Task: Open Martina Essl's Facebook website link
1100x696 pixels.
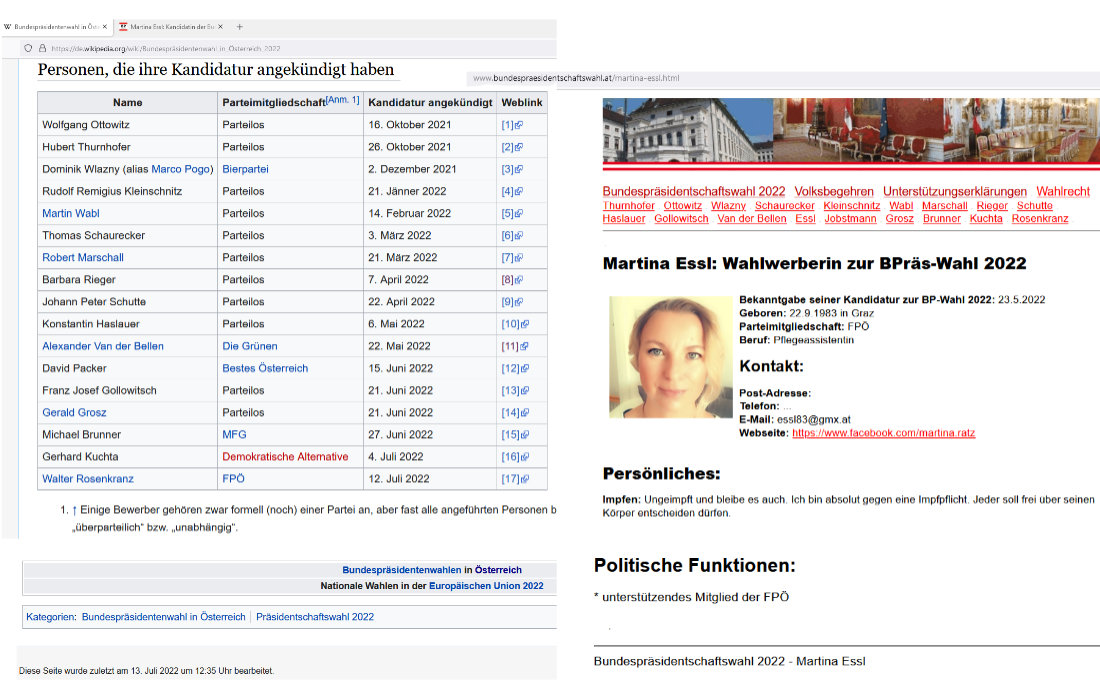Action: point(883,433)
